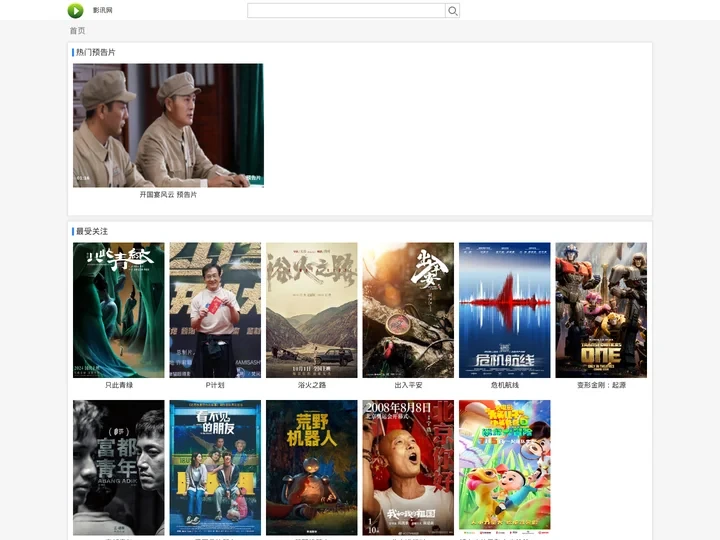Open the 只此青绿 movie poster

tap(118, 310)
